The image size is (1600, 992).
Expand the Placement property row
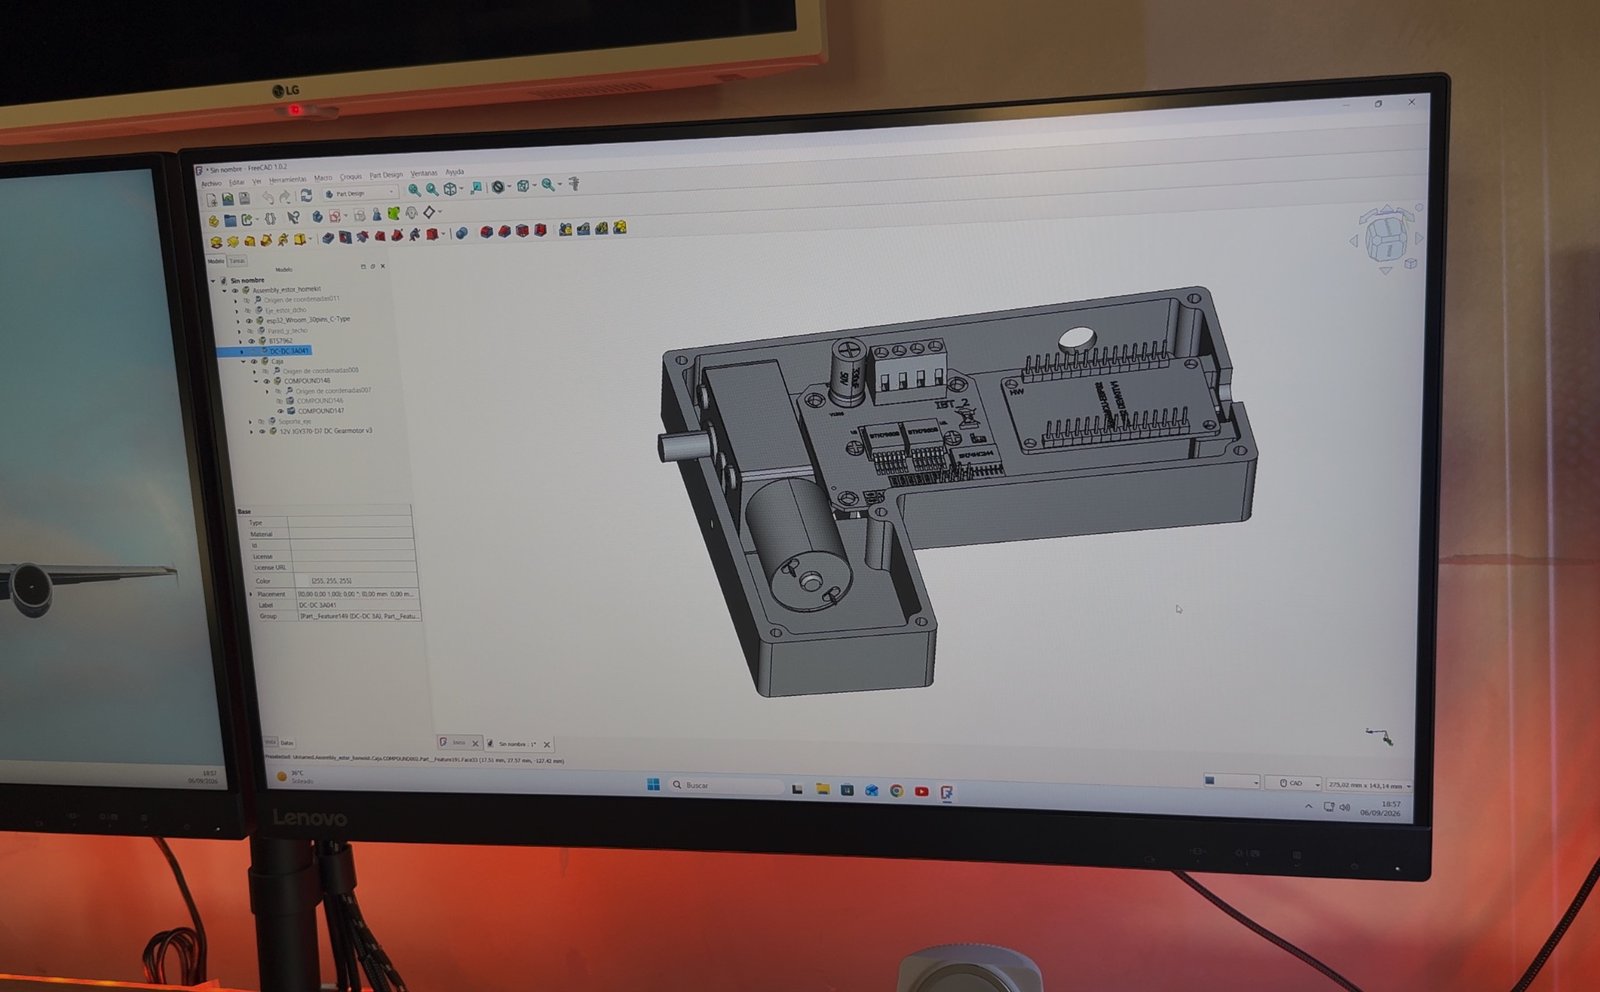tap(251, 594)
